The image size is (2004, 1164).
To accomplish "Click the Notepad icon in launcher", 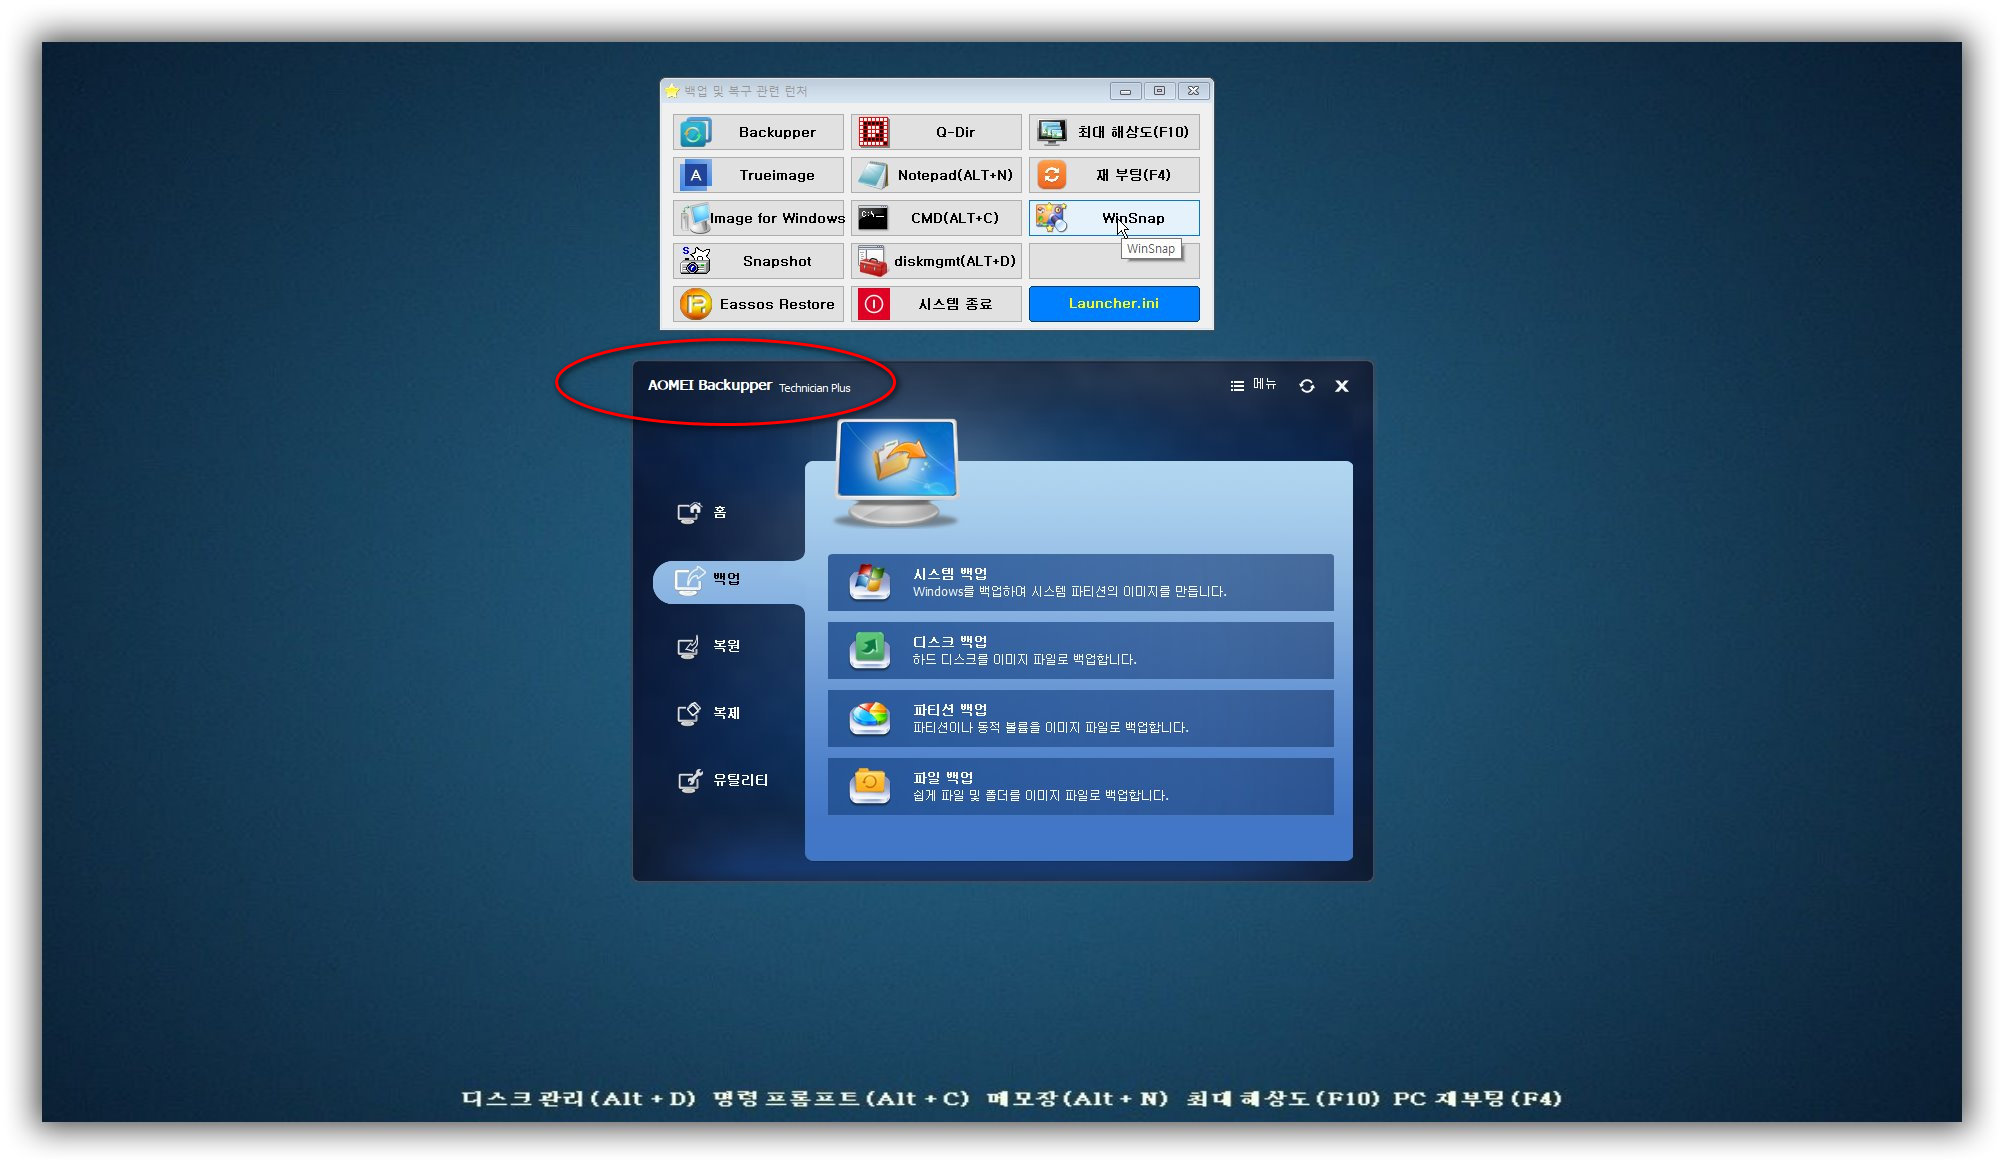I will (873, 175).
